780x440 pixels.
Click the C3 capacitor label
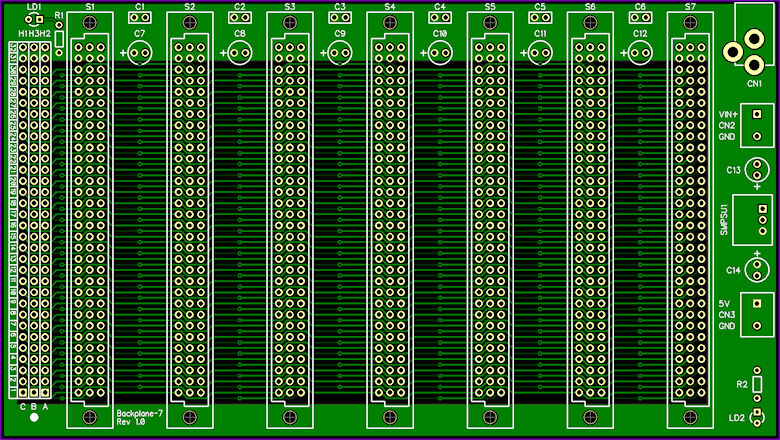coord(340,6)
